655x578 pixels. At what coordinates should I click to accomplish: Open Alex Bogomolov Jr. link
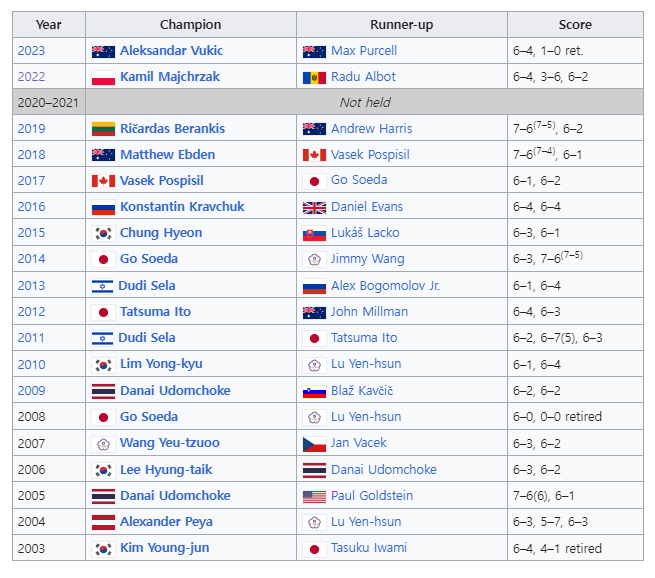pyautogui.click(x=385, y=286)
